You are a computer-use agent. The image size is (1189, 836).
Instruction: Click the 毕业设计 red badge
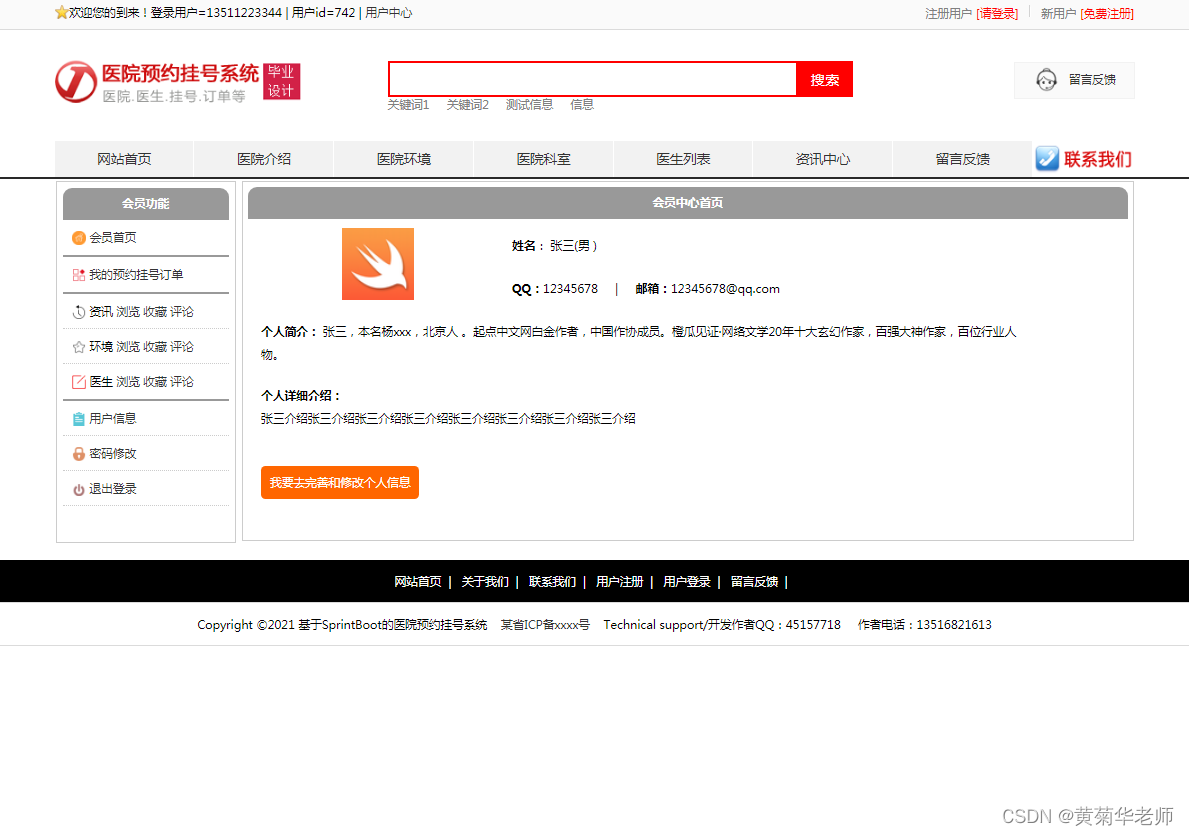pos(281,81)
